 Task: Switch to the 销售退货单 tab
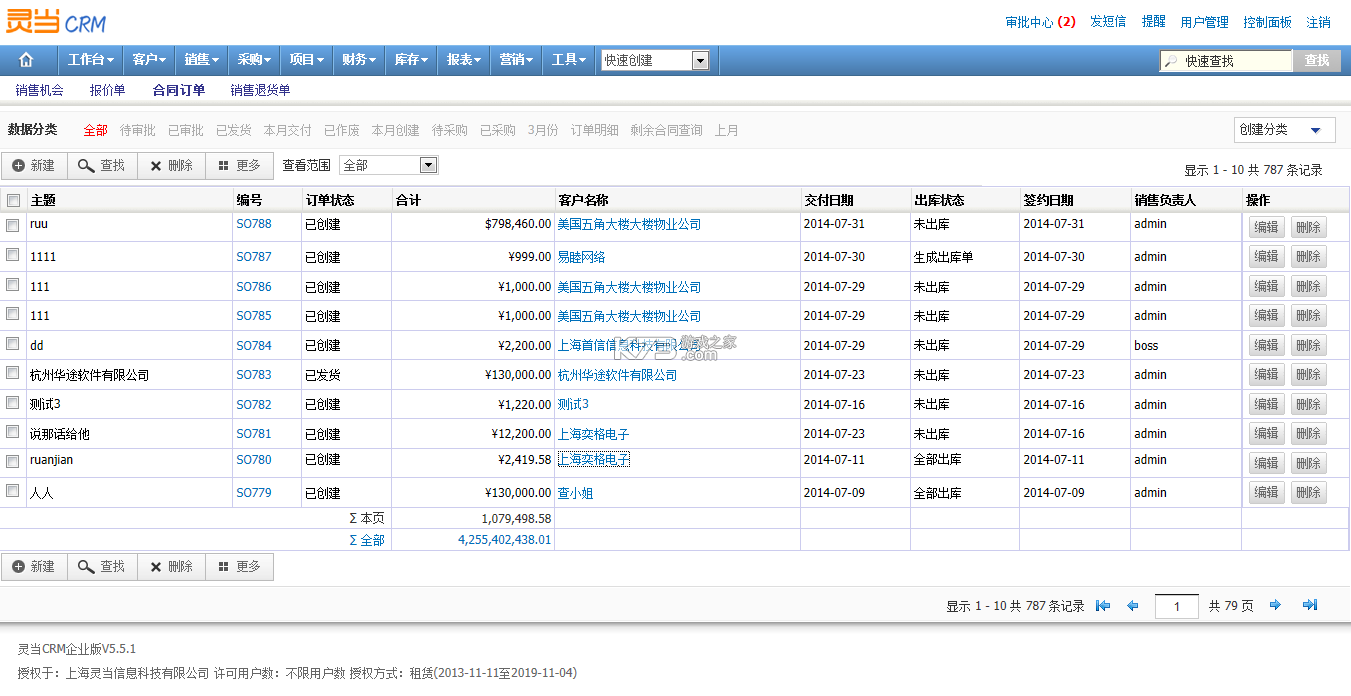click(x=260, y=90)
